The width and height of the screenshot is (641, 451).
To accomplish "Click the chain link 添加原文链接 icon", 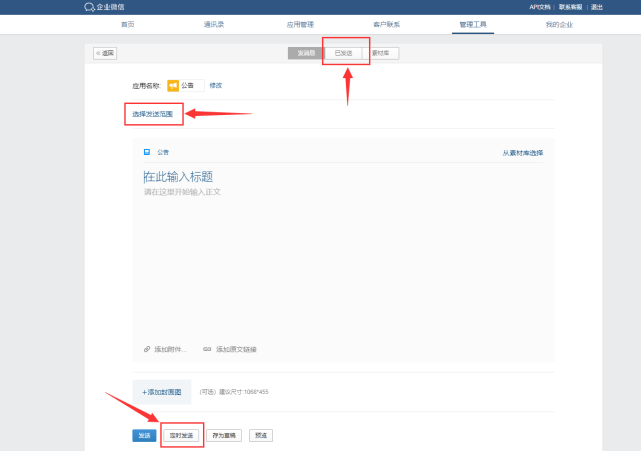I will click(207, 349).
